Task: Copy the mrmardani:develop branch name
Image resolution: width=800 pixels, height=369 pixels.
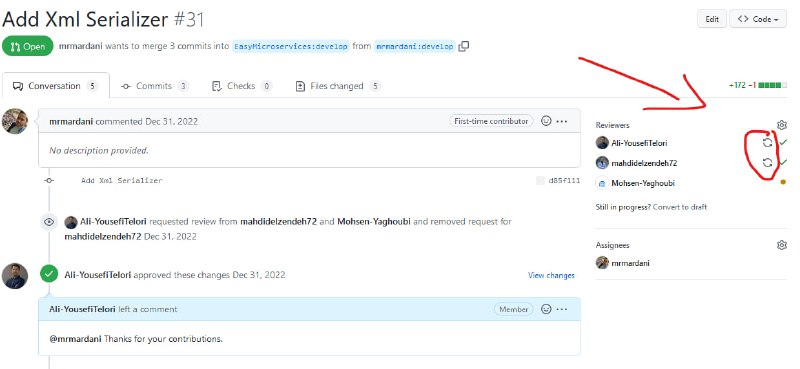Action: 464,46
